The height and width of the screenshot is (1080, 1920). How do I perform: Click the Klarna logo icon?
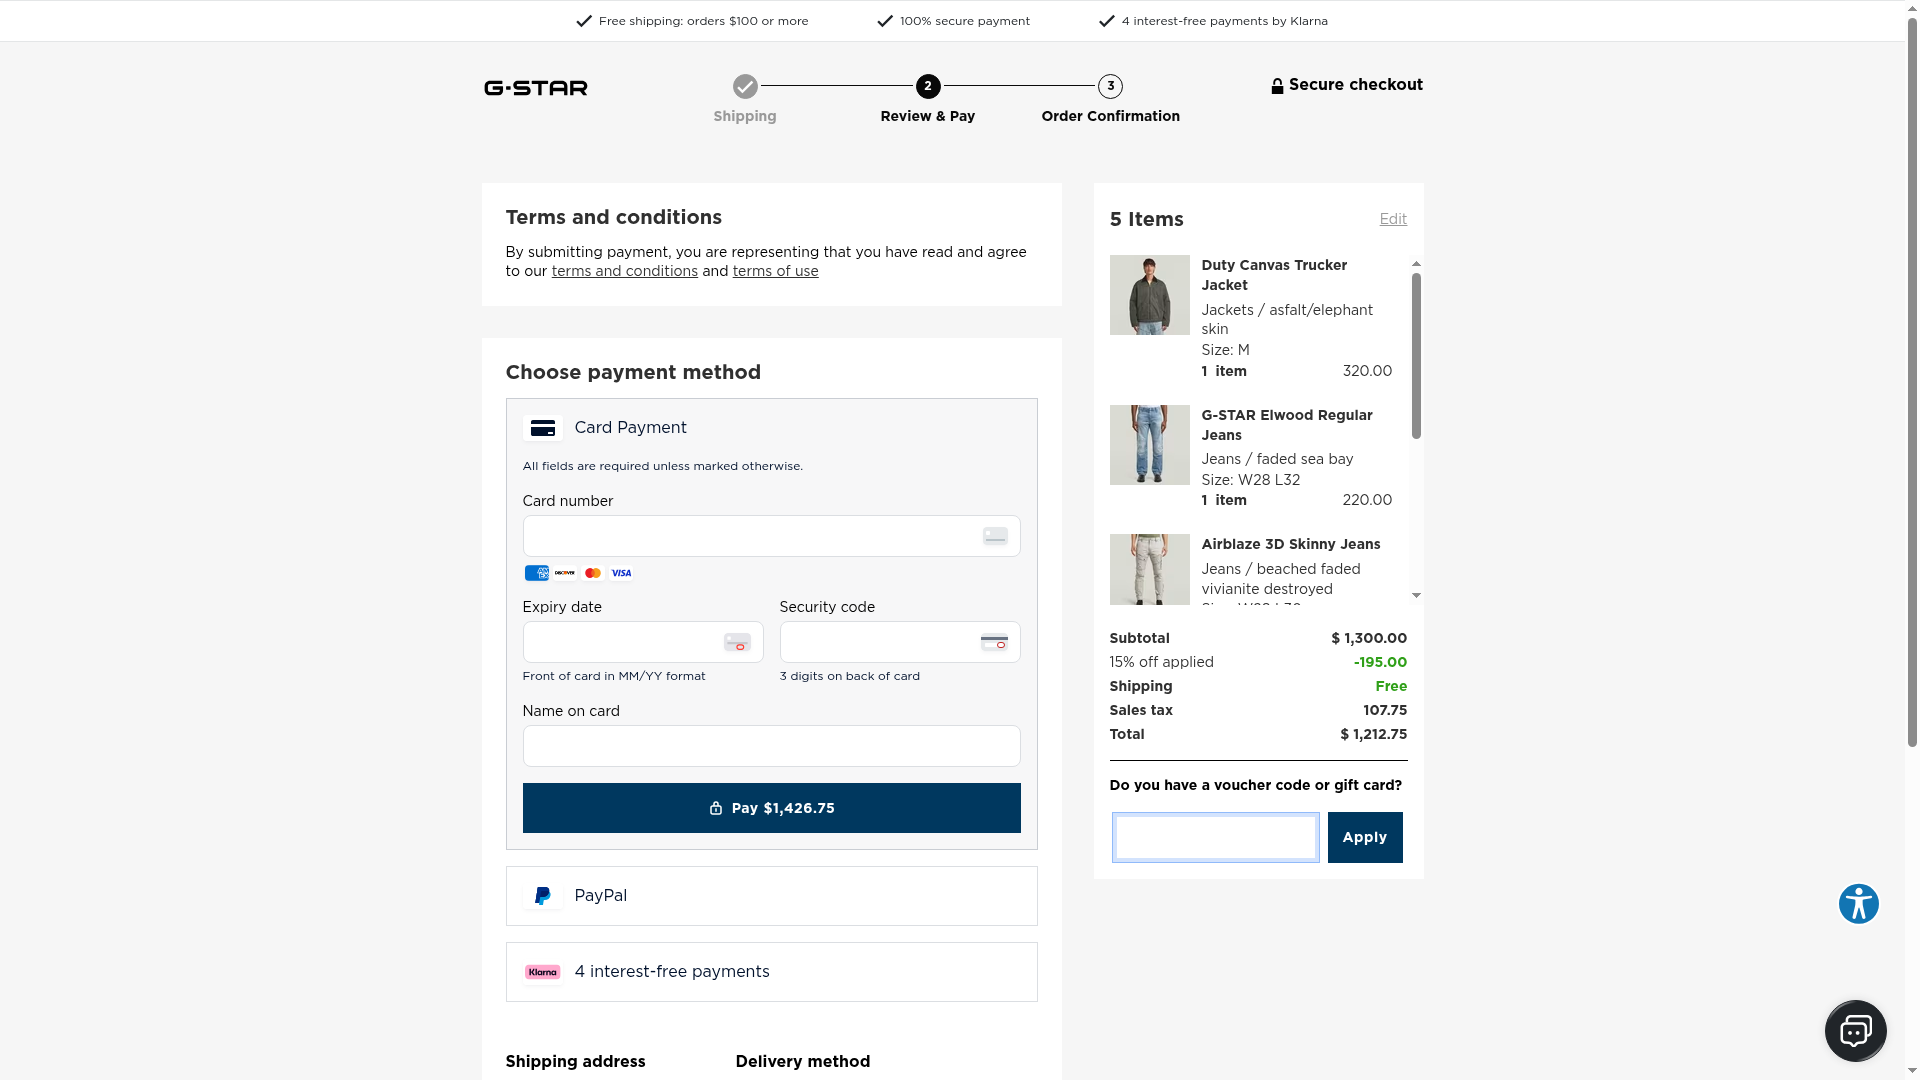[x=542, y=972]
